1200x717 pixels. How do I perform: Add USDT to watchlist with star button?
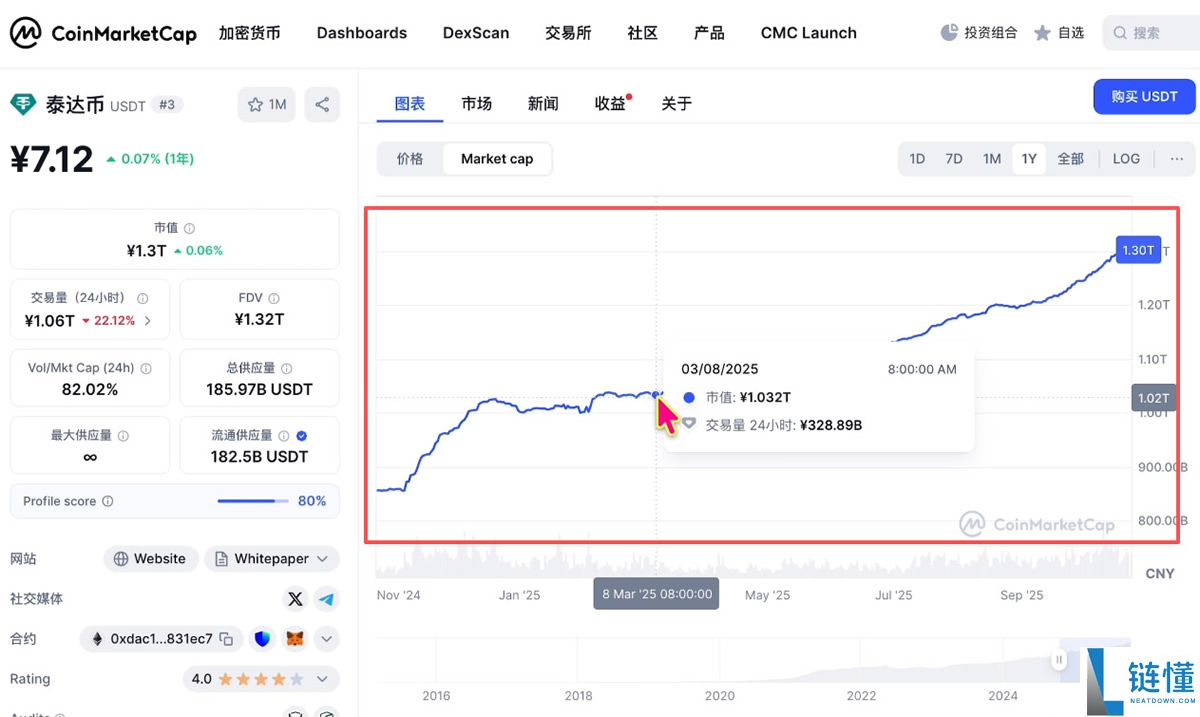click(266, 104)
